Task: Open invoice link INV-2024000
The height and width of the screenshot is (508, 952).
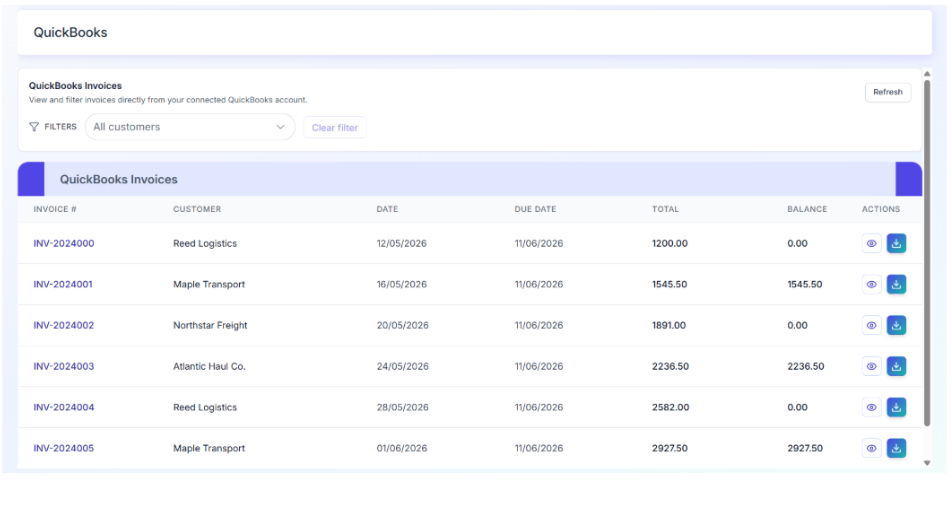Action: click(x=64, y=243)
